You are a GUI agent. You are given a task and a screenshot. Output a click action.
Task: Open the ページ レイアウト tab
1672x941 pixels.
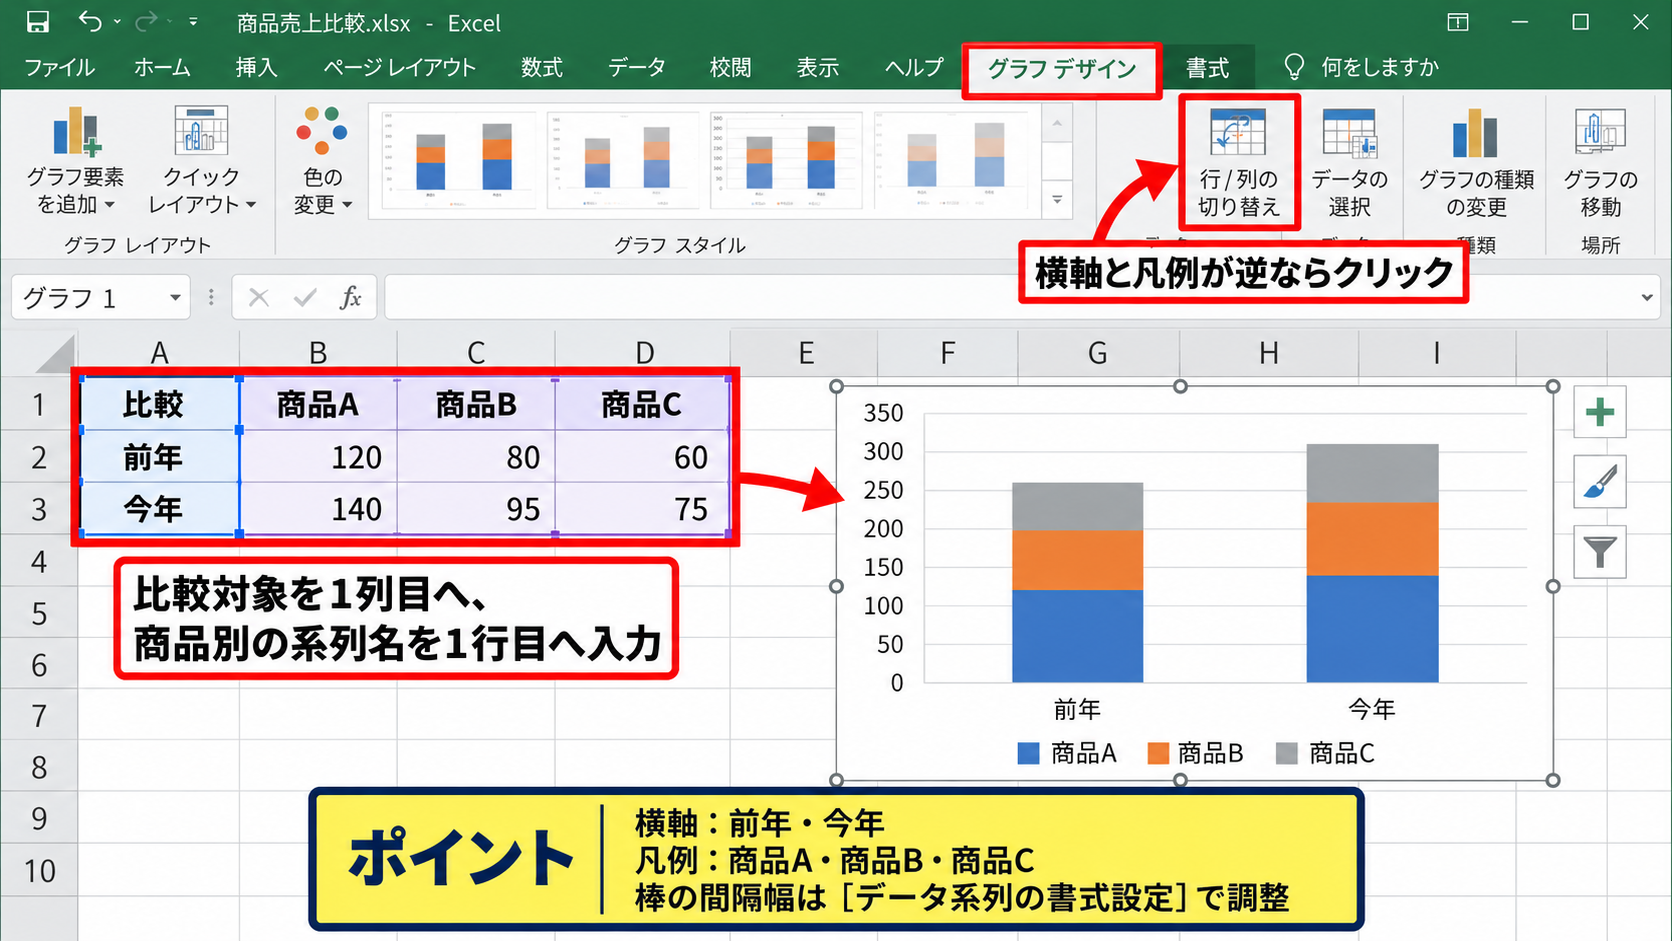coord(399,67)
